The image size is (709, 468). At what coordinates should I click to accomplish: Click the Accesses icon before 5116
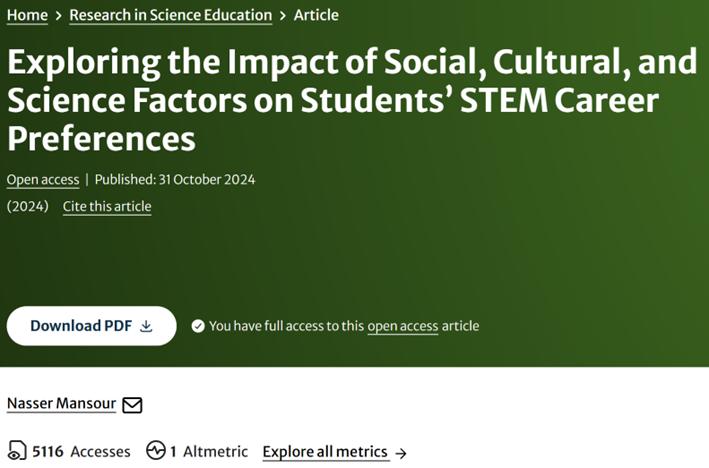pyautogui.click(x=17, y=451)
